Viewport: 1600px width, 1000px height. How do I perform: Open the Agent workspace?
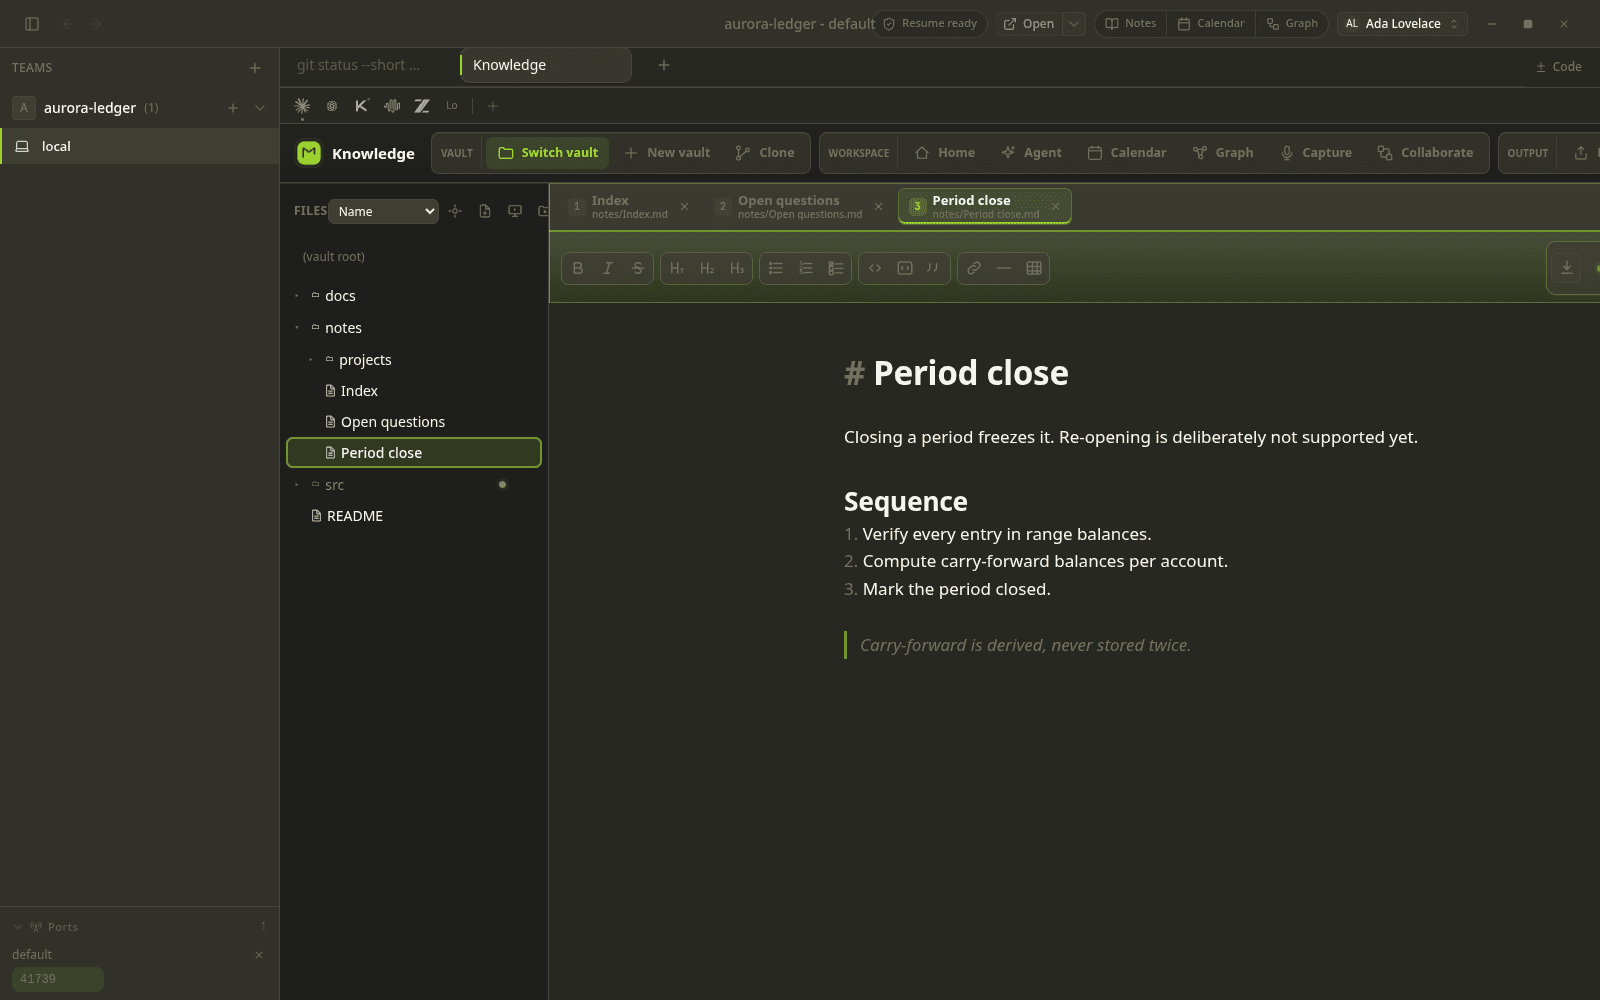(1031, 153)
